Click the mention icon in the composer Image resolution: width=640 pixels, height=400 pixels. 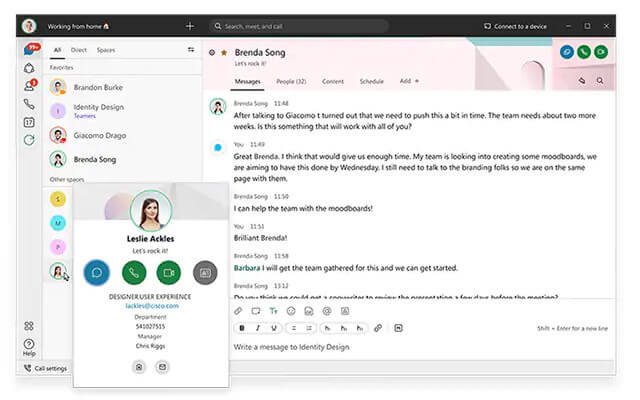[x=327, y=311]
